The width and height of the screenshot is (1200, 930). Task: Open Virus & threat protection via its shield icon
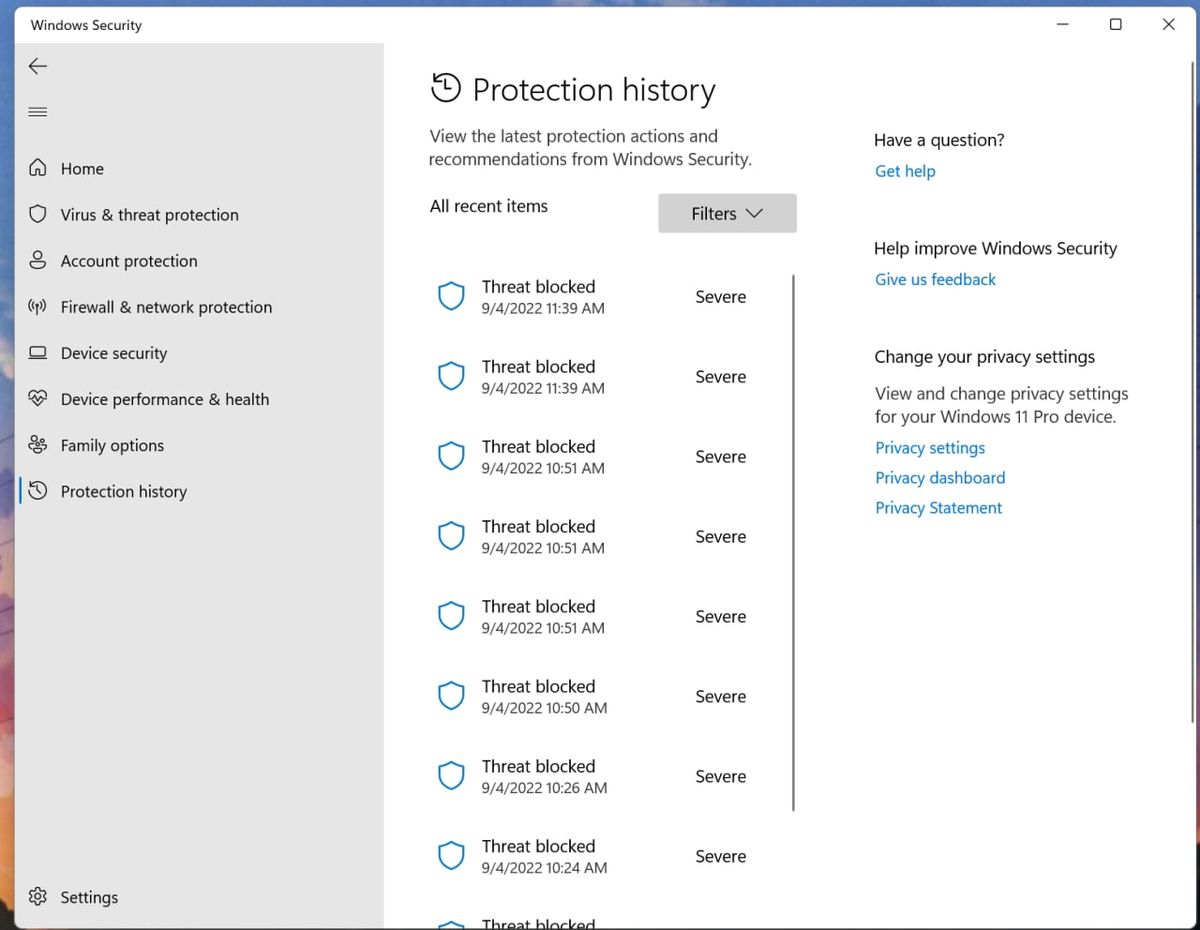click(37, 214)
